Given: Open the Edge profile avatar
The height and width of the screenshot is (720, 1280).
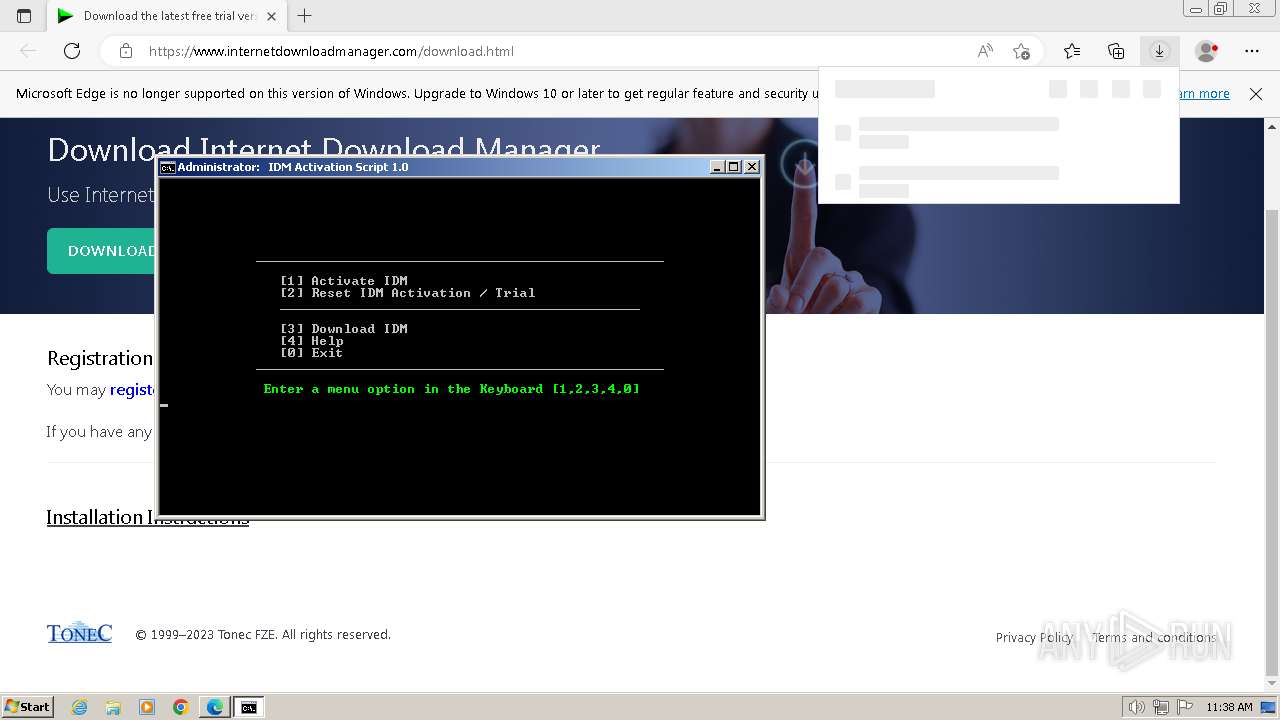Looking at the screenshot, I should [x=1207, y=51].
